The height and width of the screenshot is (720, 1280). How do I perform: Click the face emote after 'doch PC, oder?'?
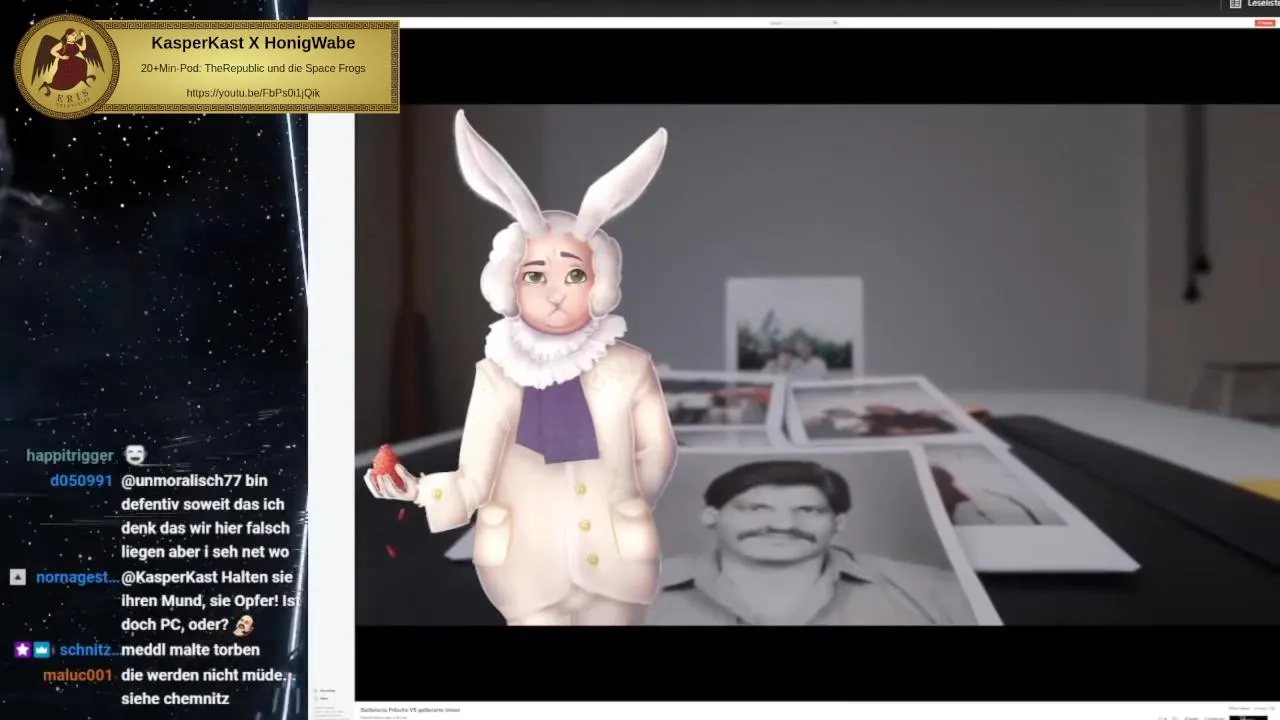(243, 625)
